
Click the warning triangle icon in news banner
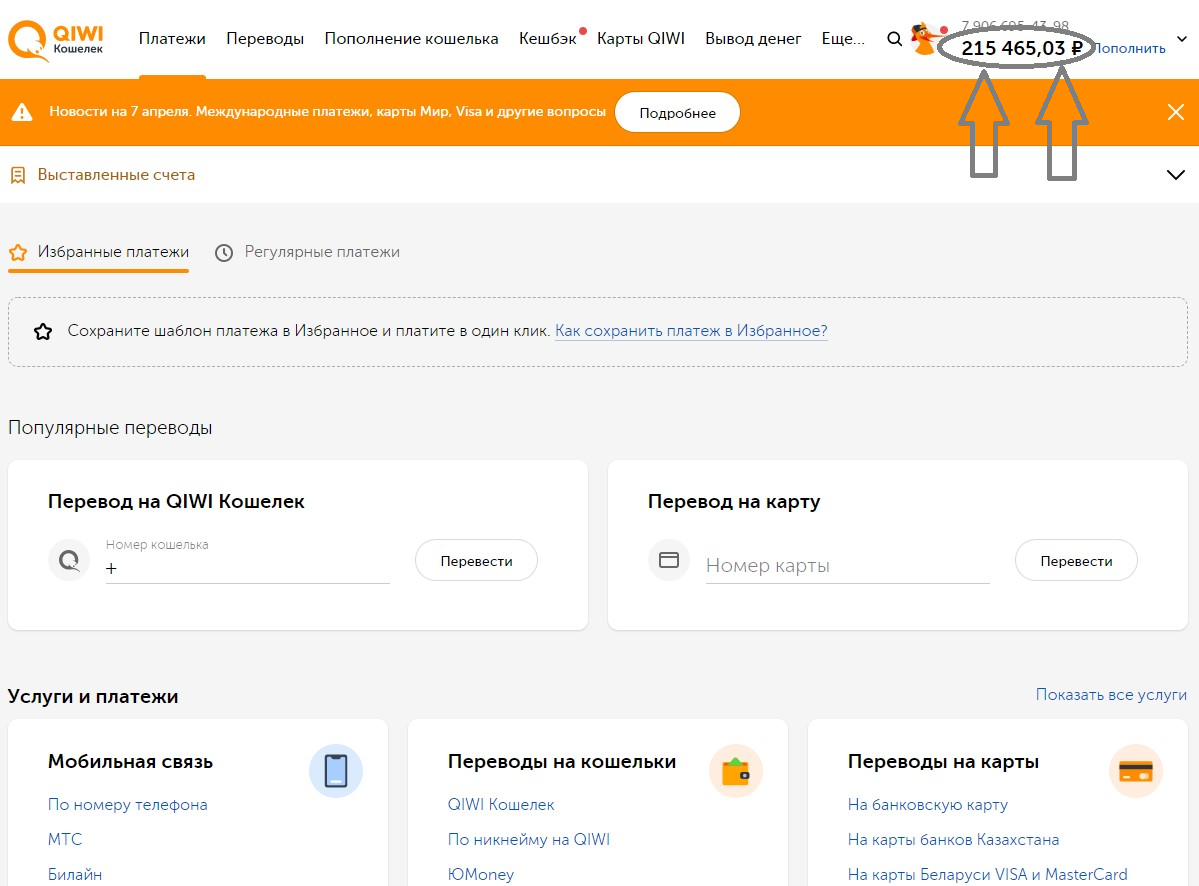coord(22,112)
